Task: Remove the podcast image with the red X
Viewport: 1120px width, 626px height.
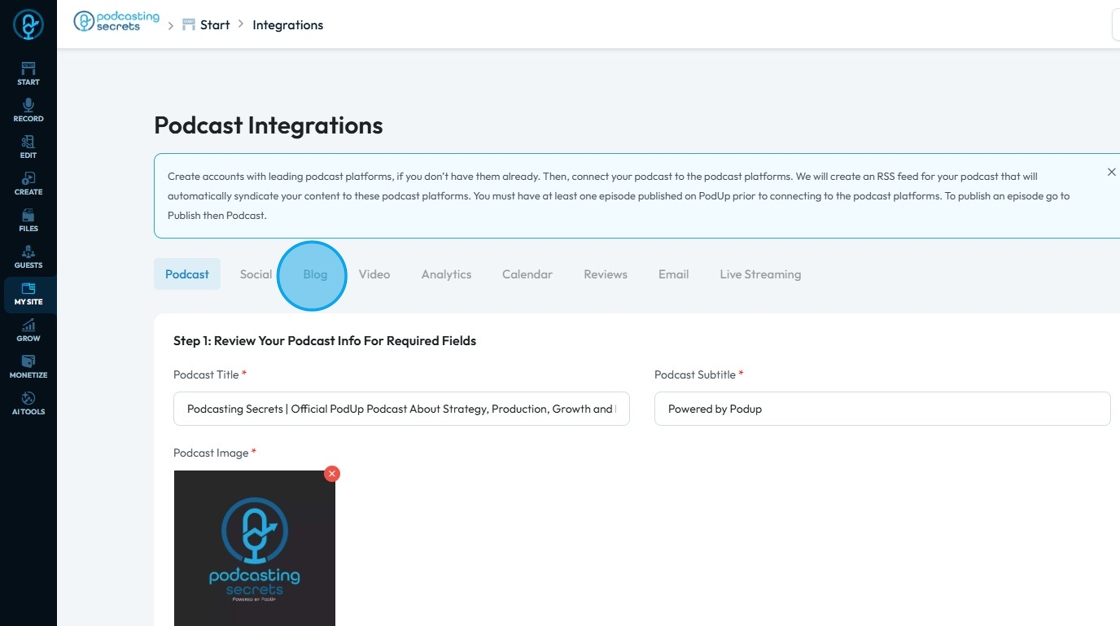Action: (x=331, y=474)
